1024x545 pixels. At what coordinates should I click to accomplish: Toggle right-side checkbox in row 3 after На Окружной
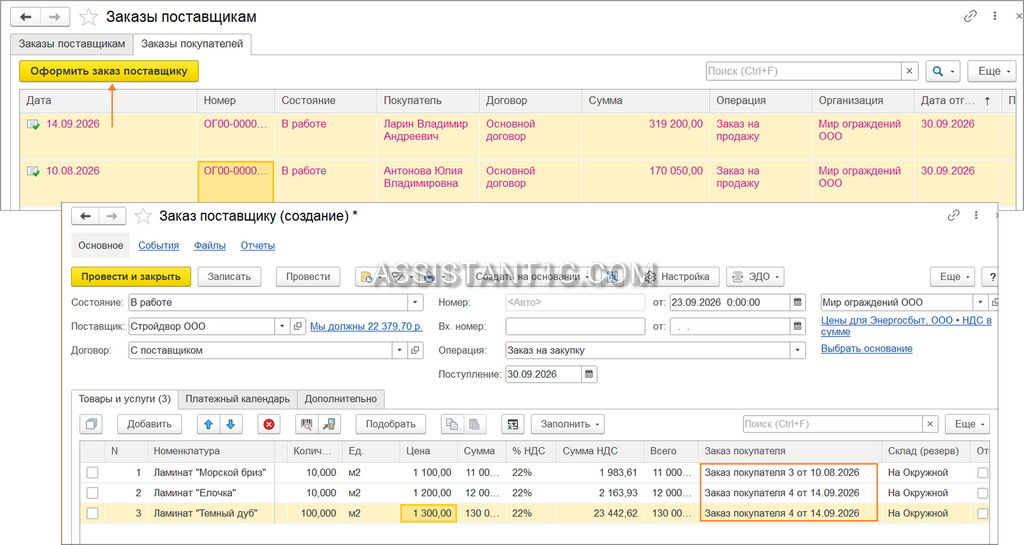click(982, 514)
